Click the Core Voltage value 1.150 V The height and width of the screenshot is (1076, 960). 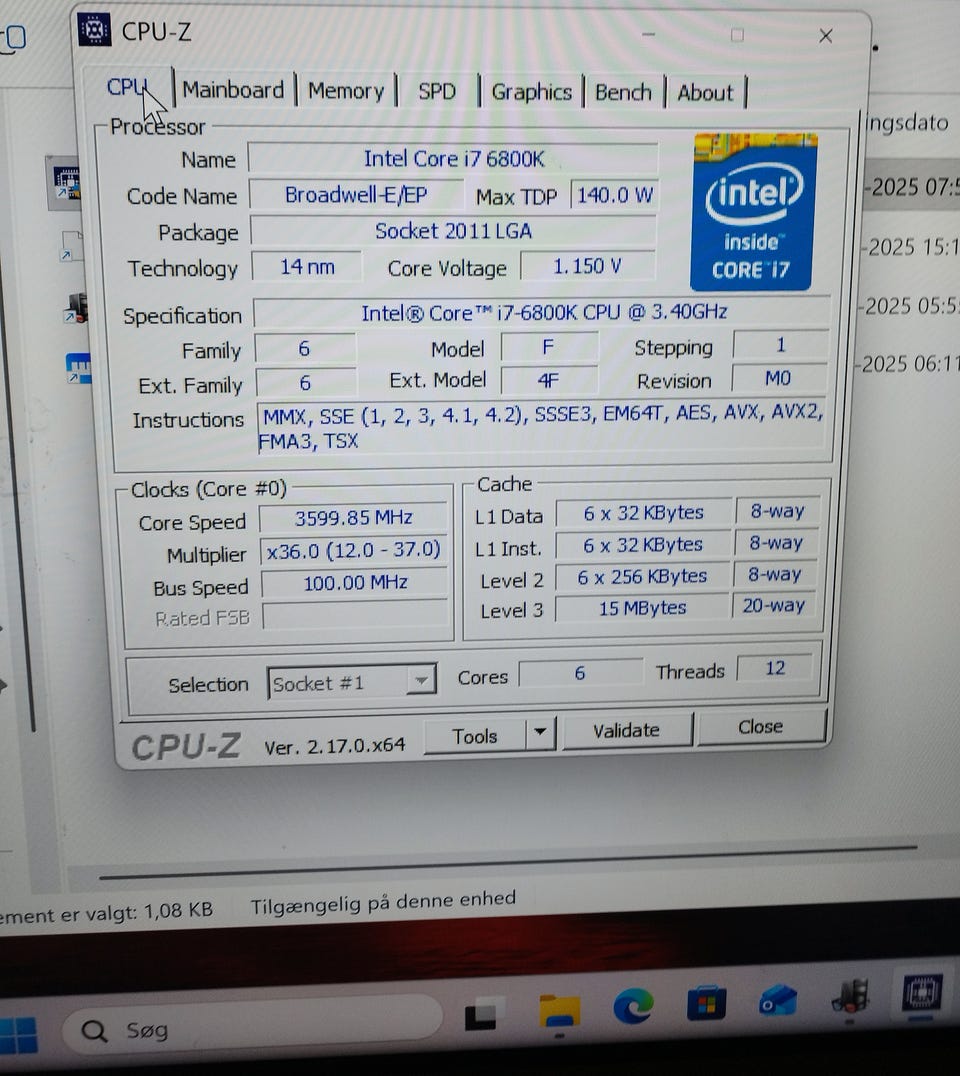pyautogui.click(x=587, y=266)
